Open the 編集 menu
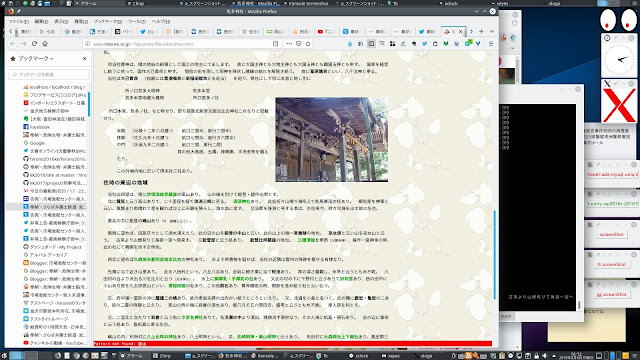 pos(41,21)
